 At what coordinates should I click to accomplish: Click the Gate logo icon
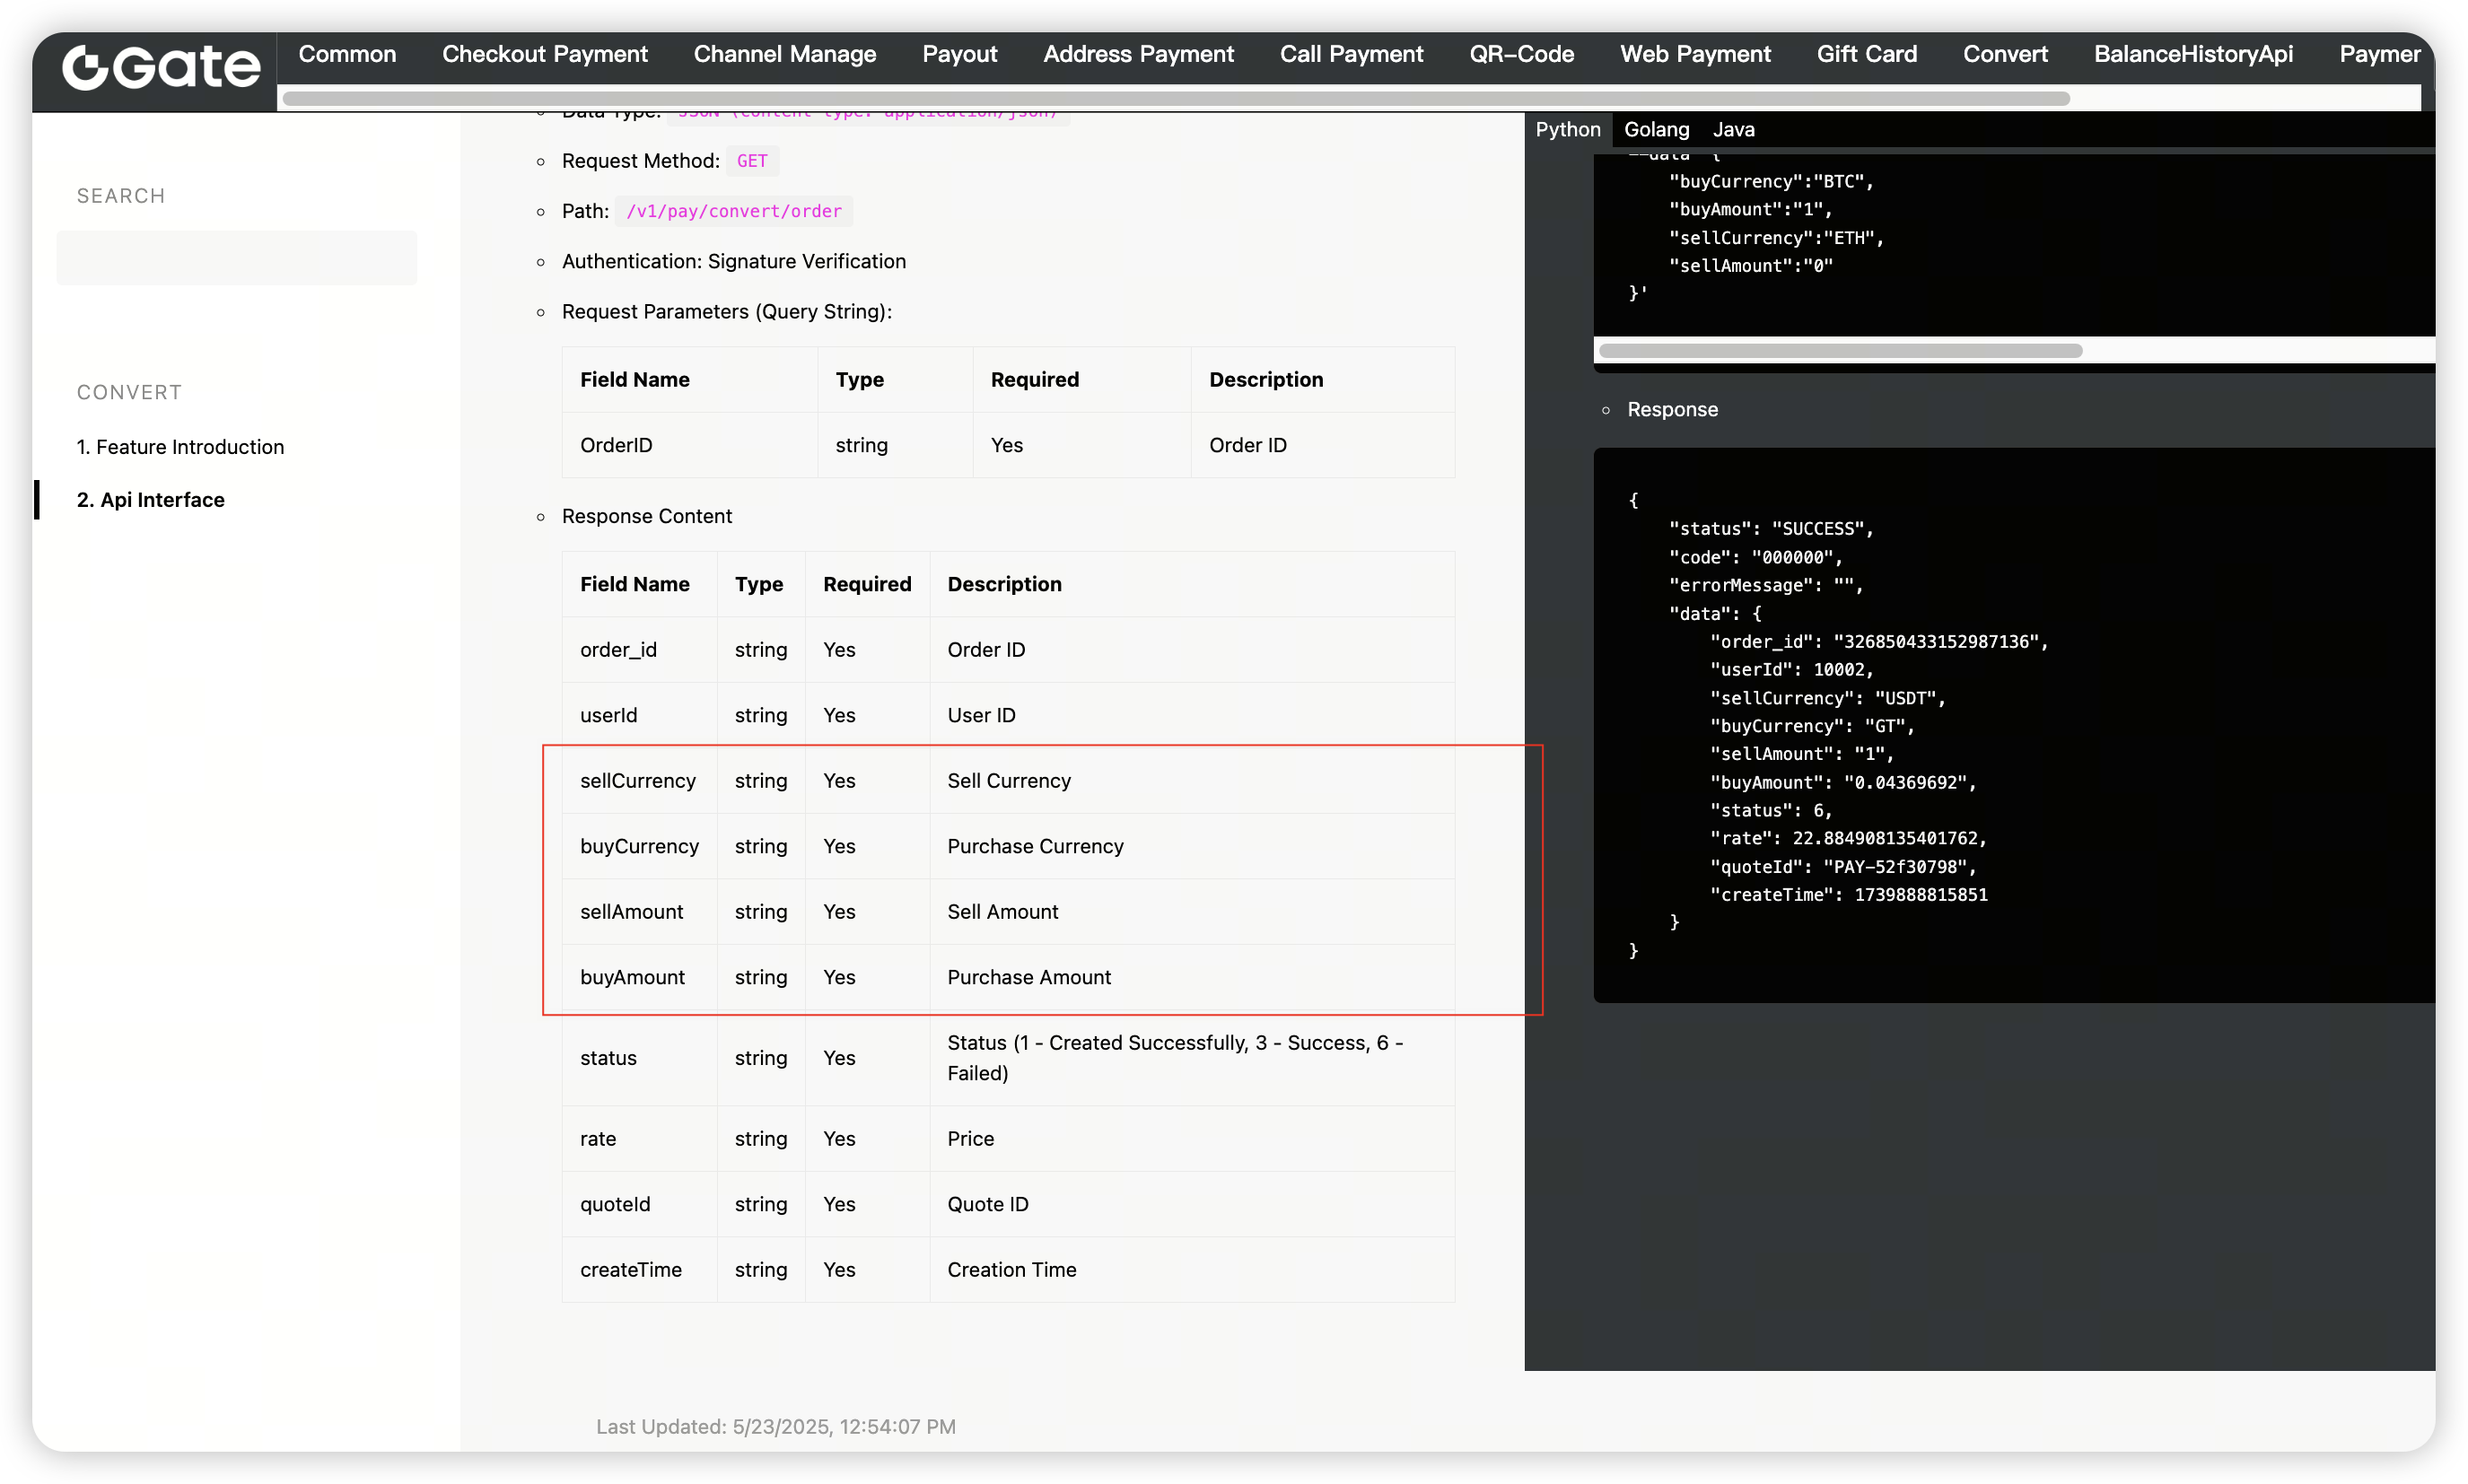(x=160, y=67)
